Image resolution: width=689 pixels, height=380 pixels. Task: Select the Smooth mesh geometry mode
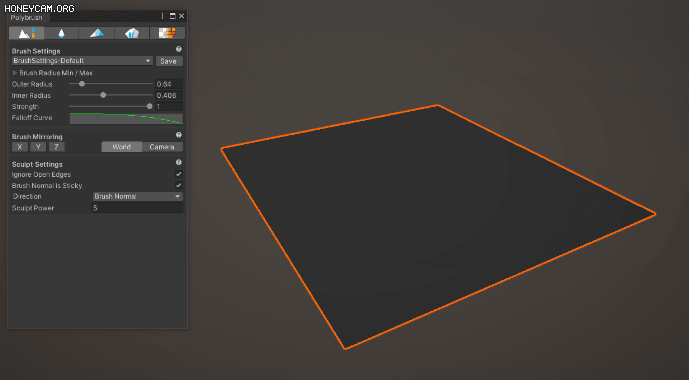coord(62,33)
